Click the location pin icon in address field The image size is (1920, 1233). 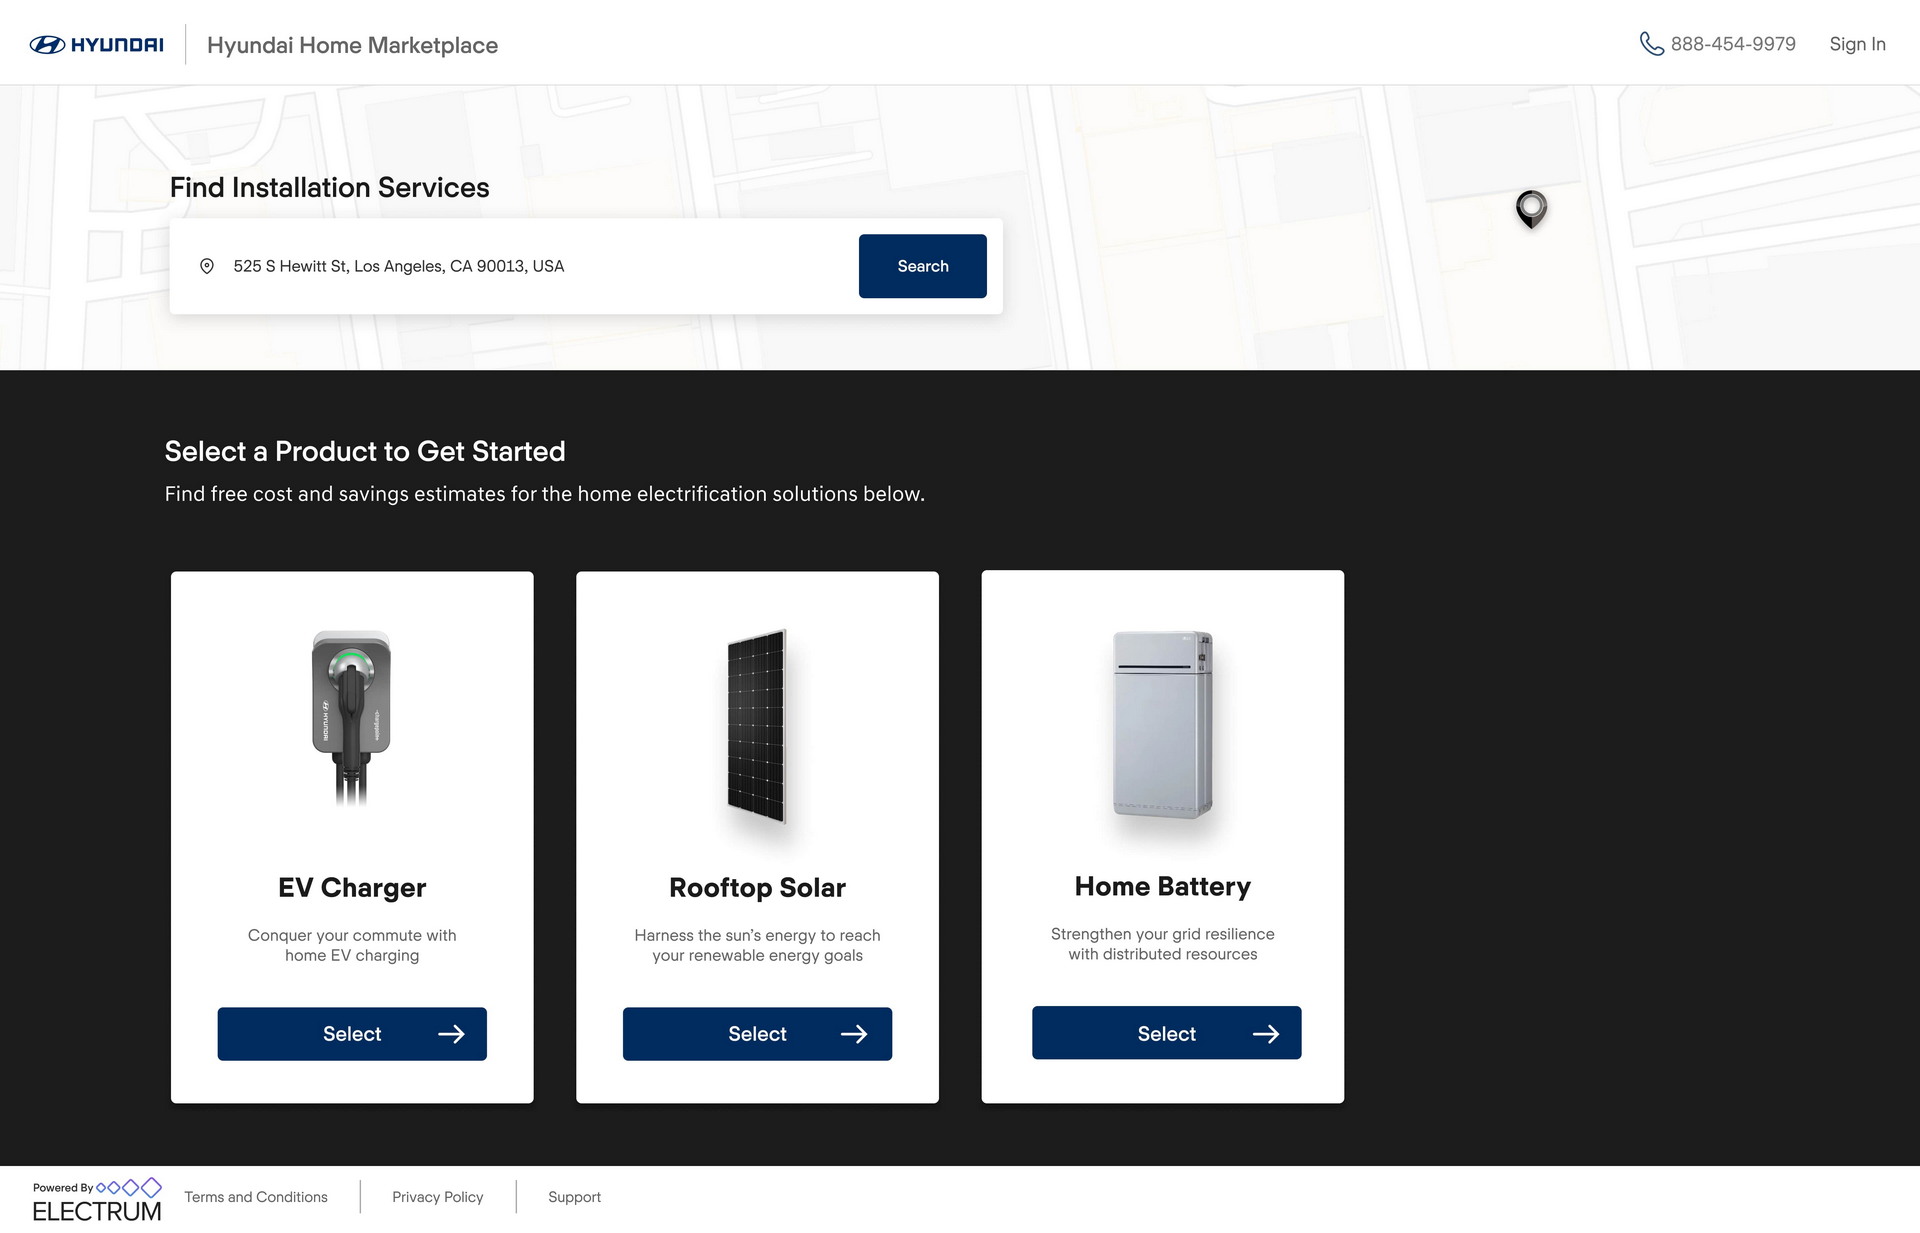pyautogui.click(x=207, y=266)
